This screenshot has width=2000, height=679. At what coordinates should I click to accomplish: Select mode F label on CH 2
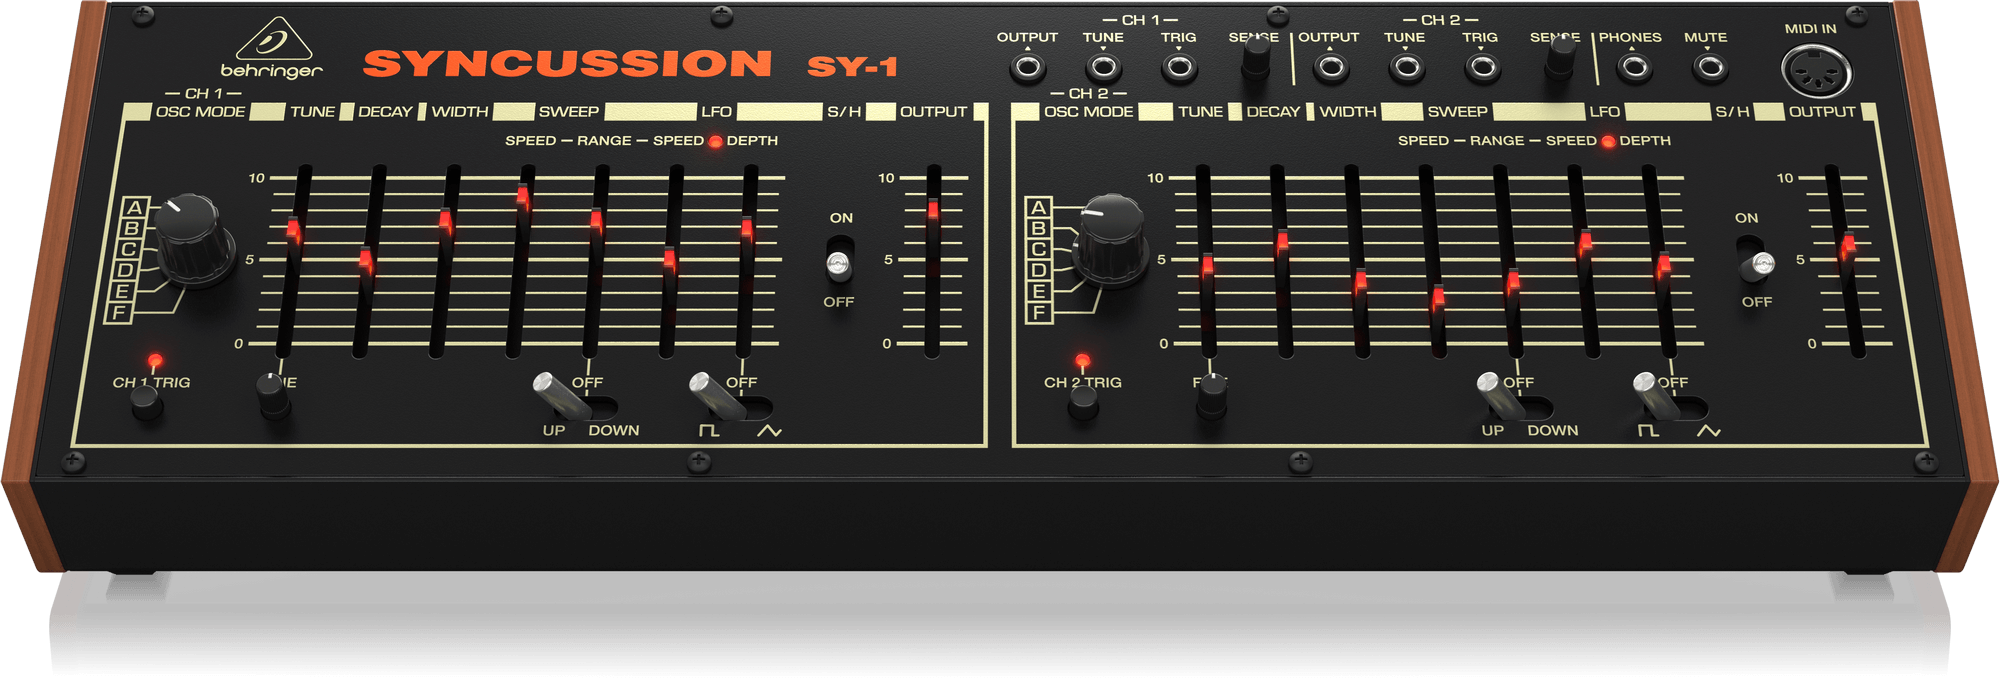(1039, 312)
